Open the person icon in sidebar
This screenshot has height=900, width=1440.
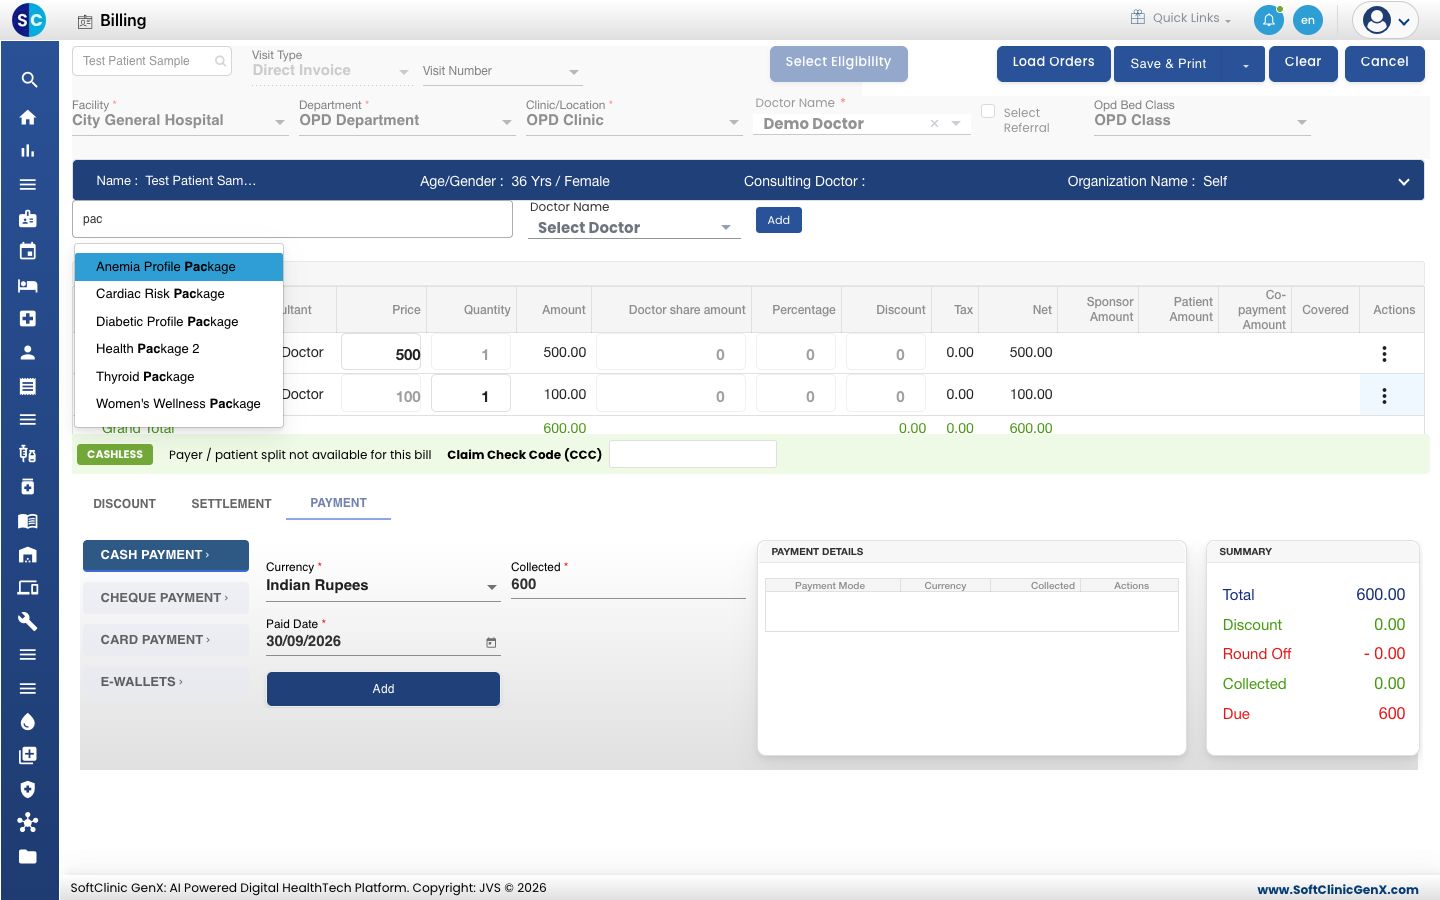(x=28, y=352)
